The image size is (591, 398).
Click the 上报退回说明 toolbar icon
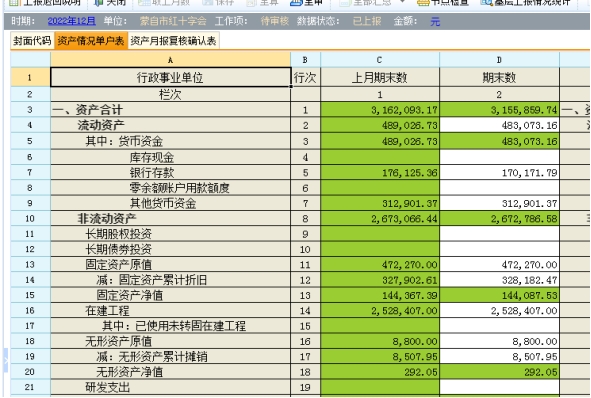click(x=14, y=2)
